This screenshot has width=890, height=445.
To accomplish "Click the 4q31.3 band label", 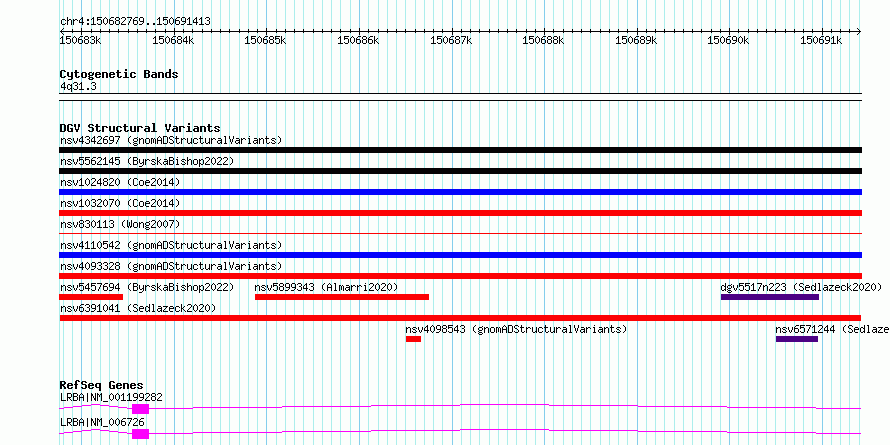I will click(78, 86).
